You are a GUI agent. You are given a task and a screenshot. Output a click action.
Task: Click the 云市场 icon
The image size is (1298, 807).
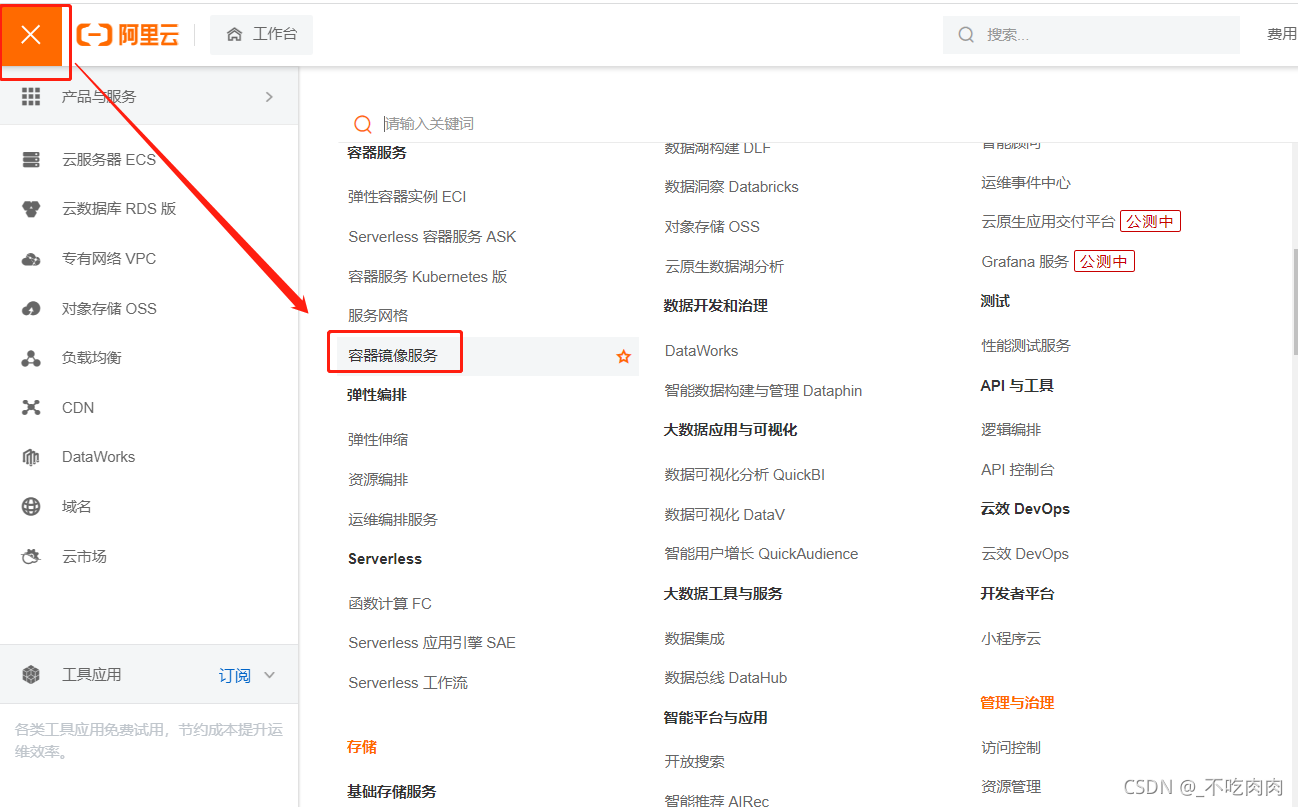coord(31,557)
